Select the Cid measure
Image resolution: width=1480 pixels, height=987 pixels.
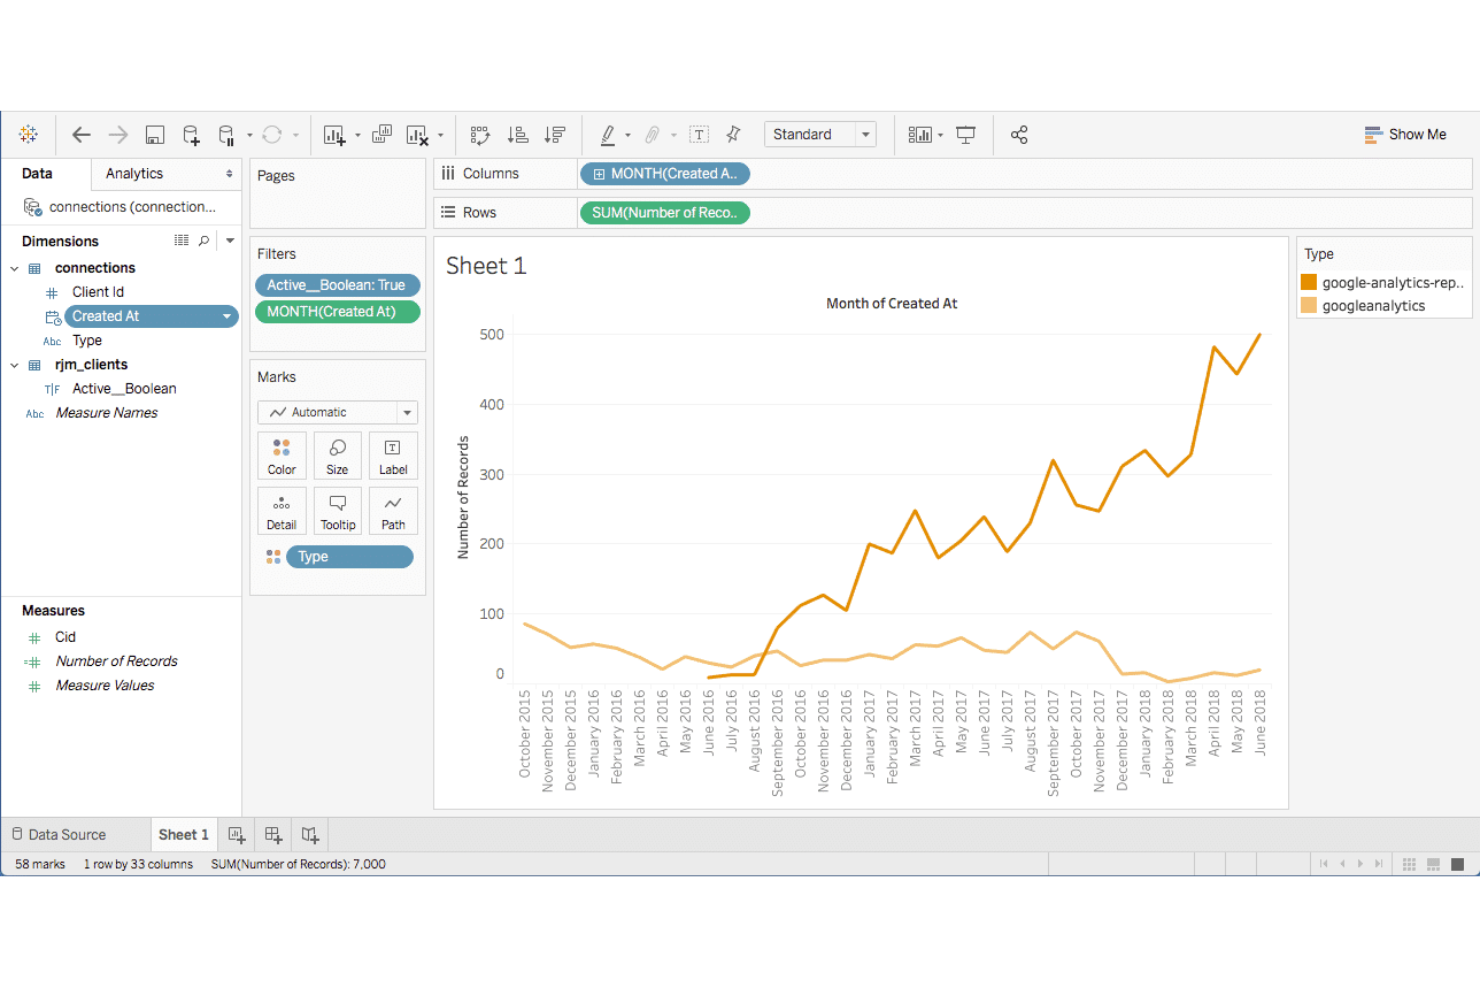[x=65, y=637]
